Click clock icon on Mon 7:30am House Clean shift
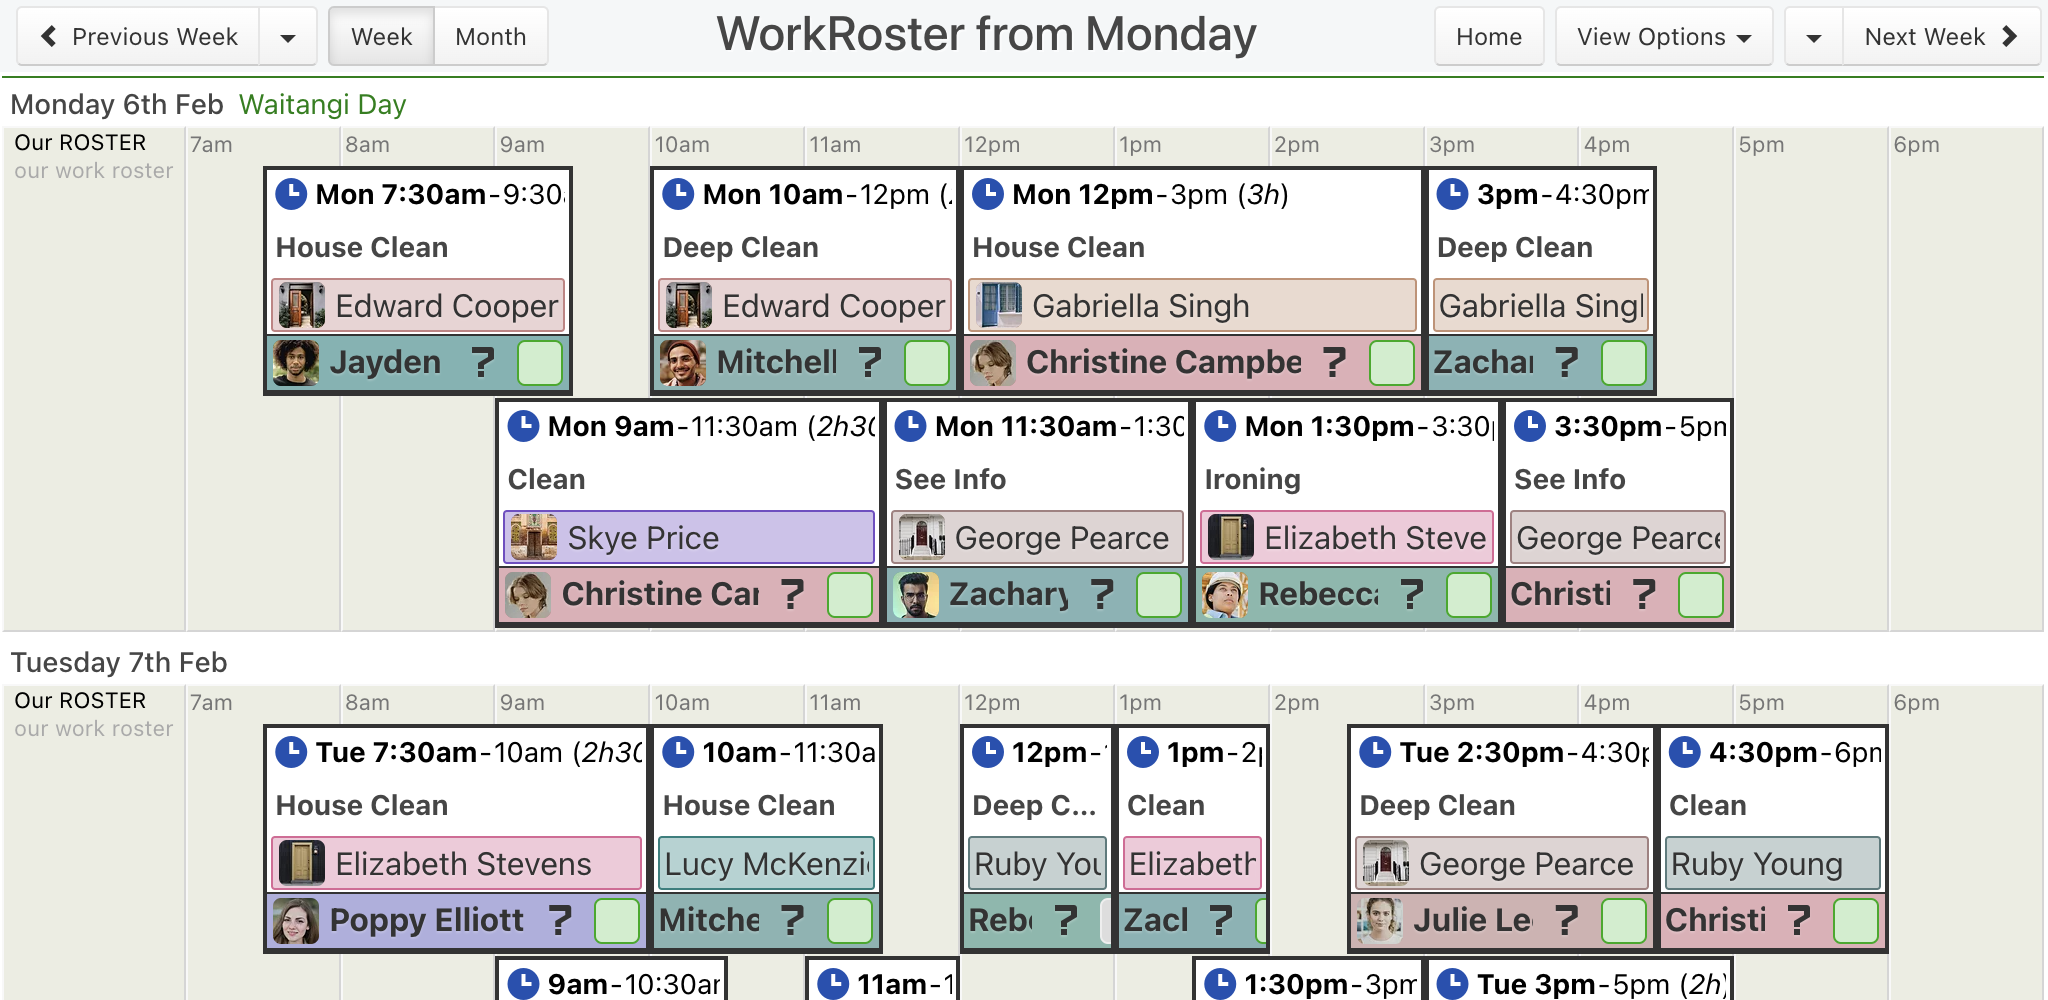The height and width of the screenshot is (1000, 2048). pos(291,193)
